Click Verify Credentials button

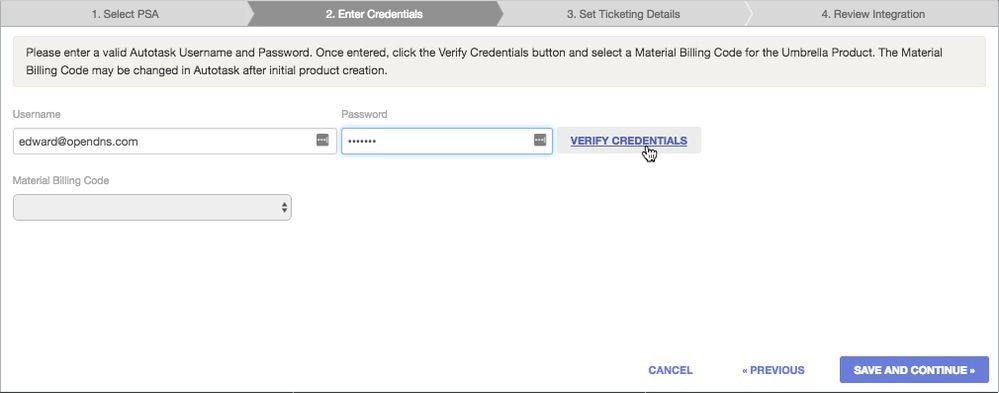coord(629,141)
